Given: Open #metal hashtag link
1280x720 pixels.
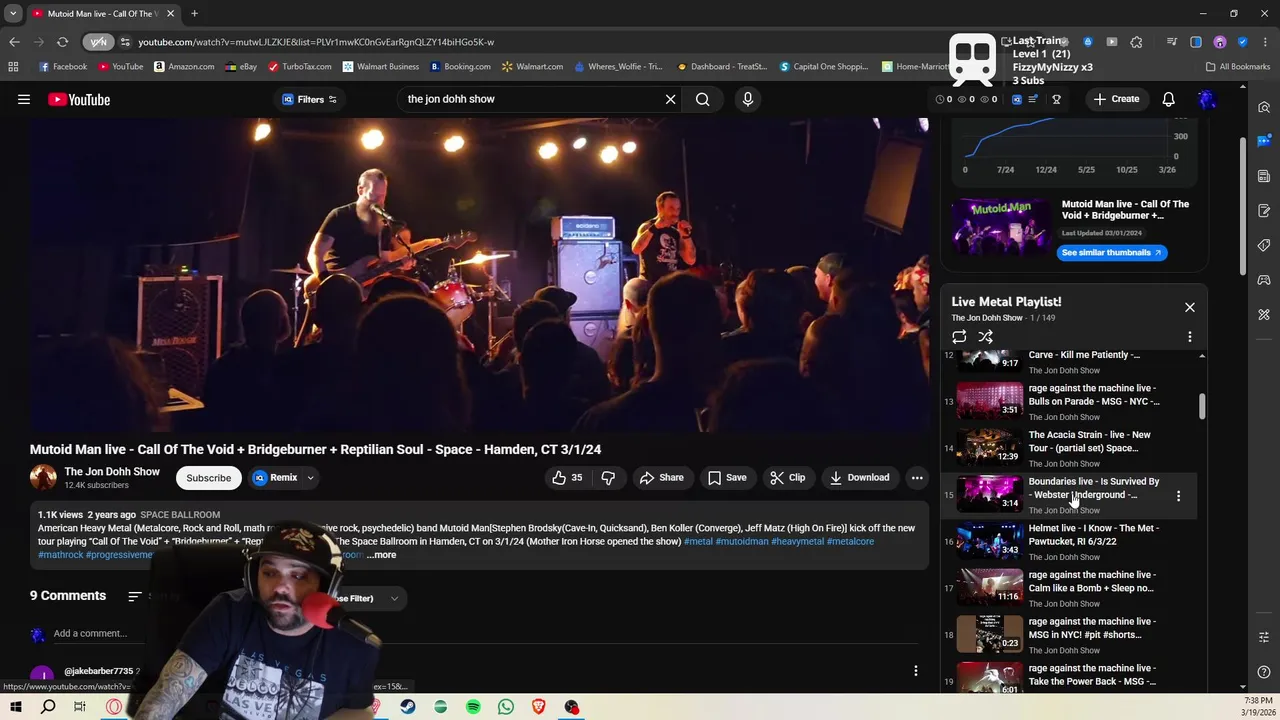Looking at the screenshot, I should point(698,542).
